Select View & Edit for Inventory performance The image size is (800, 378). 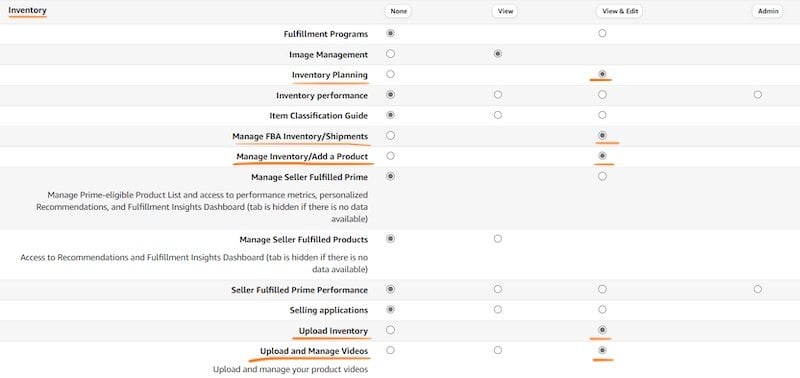(x=602, y=94)
